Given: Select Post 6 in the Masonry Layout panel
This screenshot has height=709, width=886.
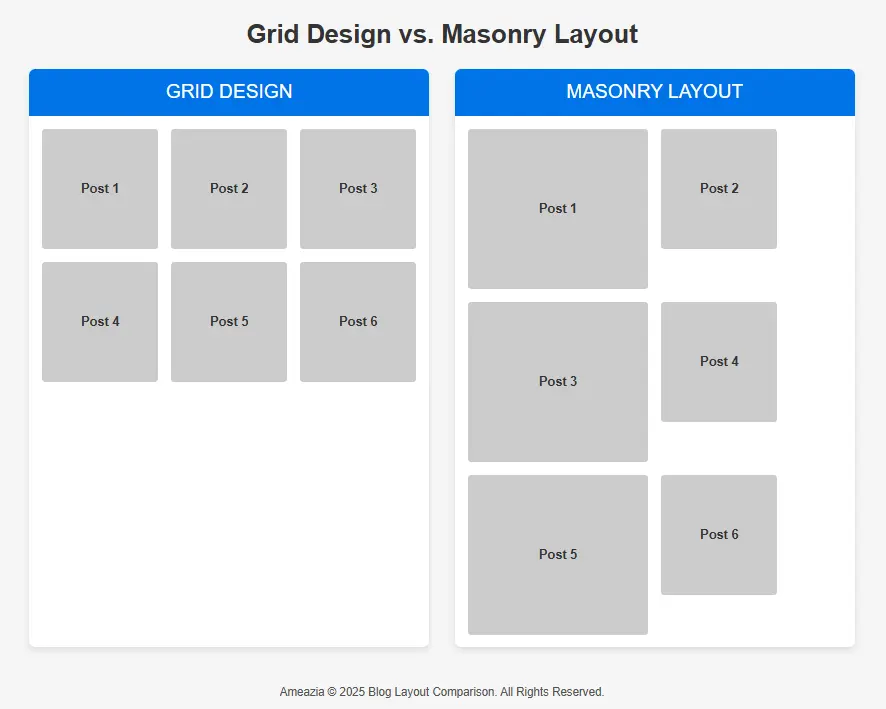Looking at the screenshot, I should 719,534.
